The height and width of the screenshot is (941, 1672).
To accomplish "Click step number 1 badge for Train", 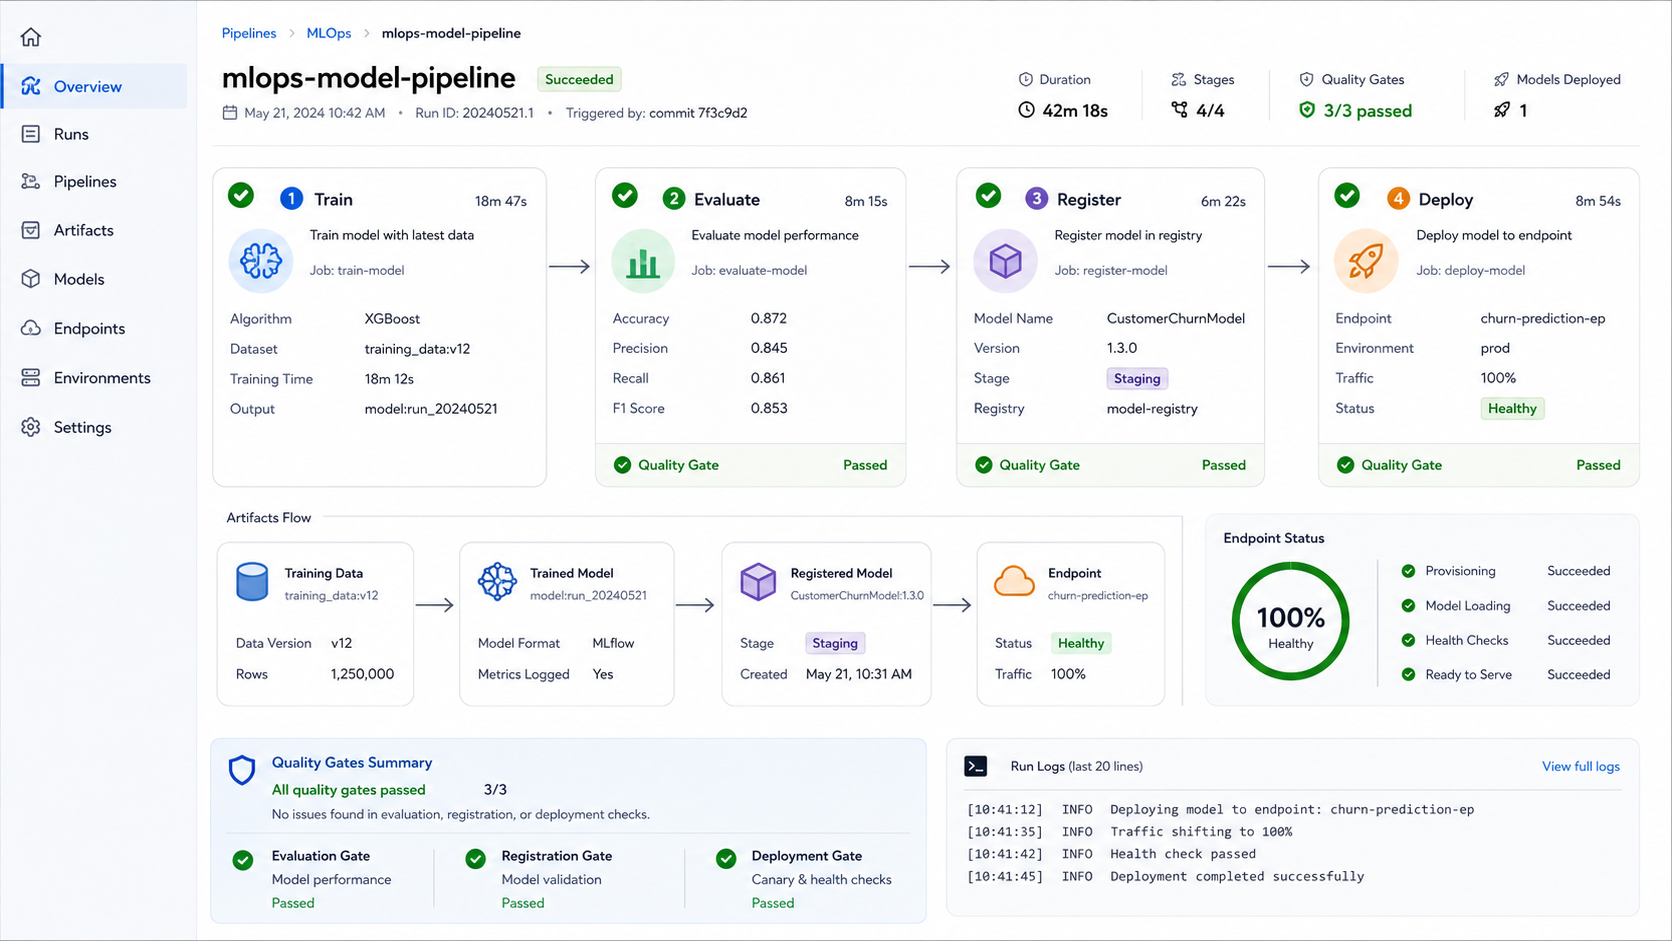I will [291, 199].
